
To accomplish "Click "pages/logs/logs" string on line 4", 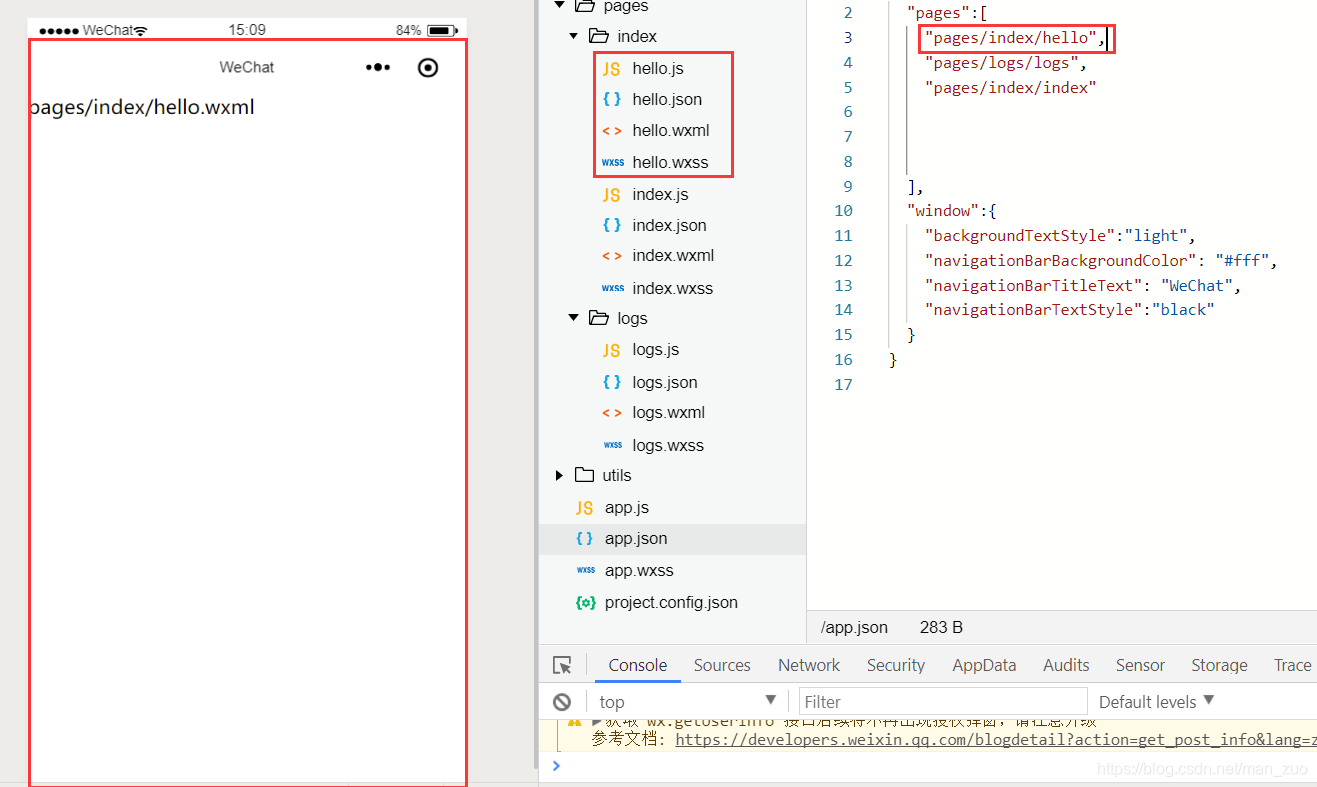I will 1001,63.
